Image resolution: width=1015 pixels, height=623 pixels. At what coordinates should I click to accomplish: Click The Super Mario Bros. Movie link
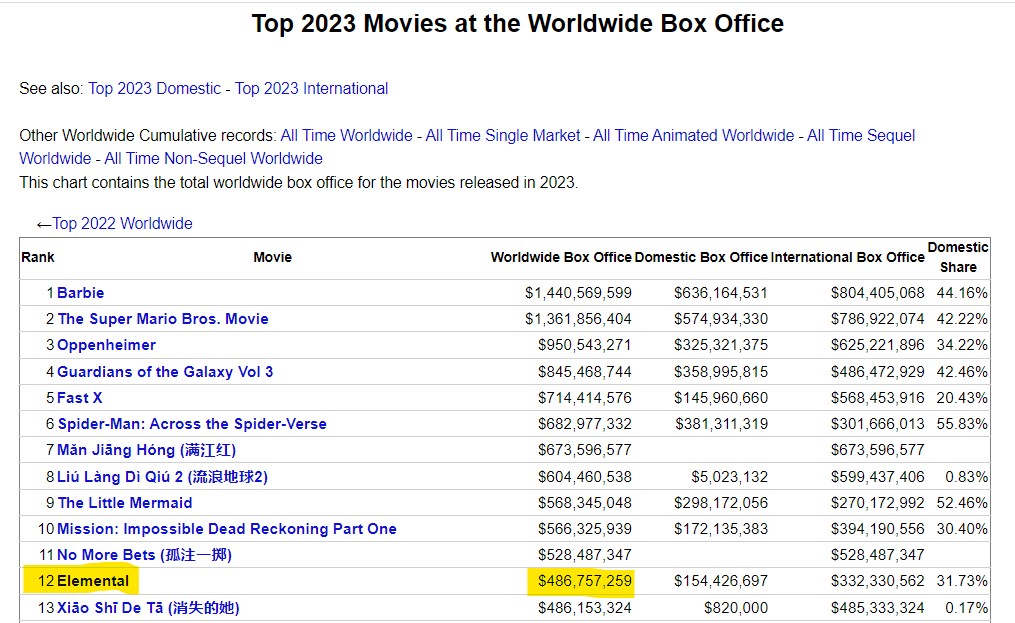[162, 319]
